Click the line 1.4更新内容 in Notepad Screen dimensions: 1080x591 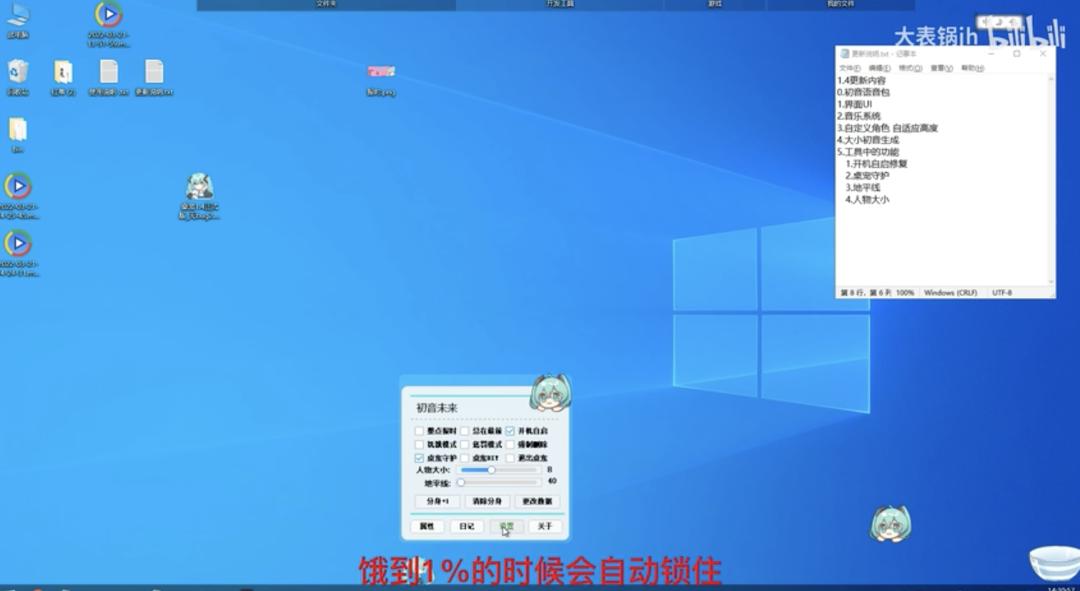[861, 81]
